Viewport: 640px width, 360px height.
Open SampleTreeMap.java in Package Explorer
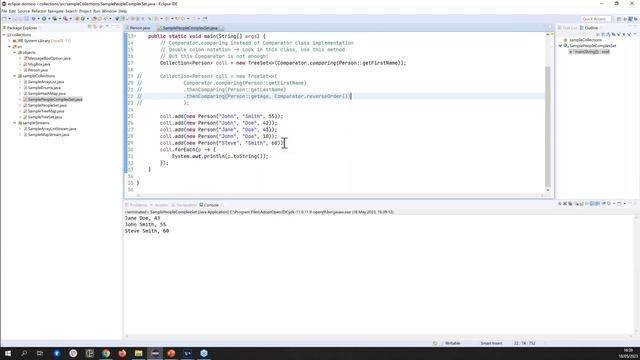(45, 111)
